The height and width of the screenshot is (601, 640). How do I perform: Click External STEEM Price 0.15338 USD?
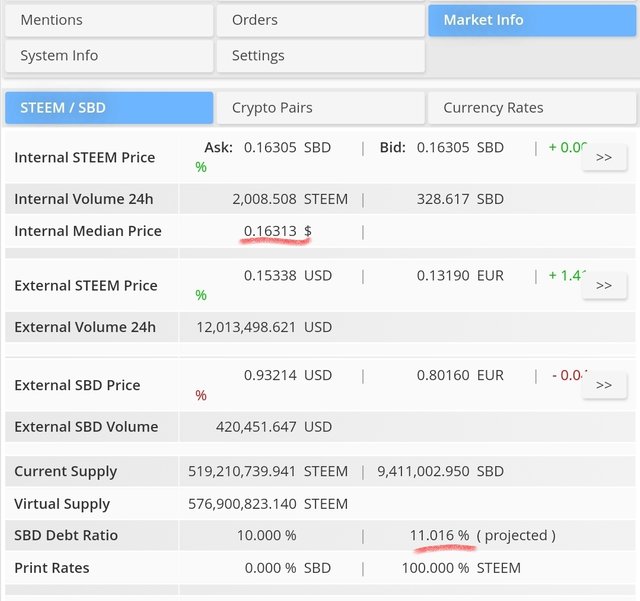pos(288,276)
